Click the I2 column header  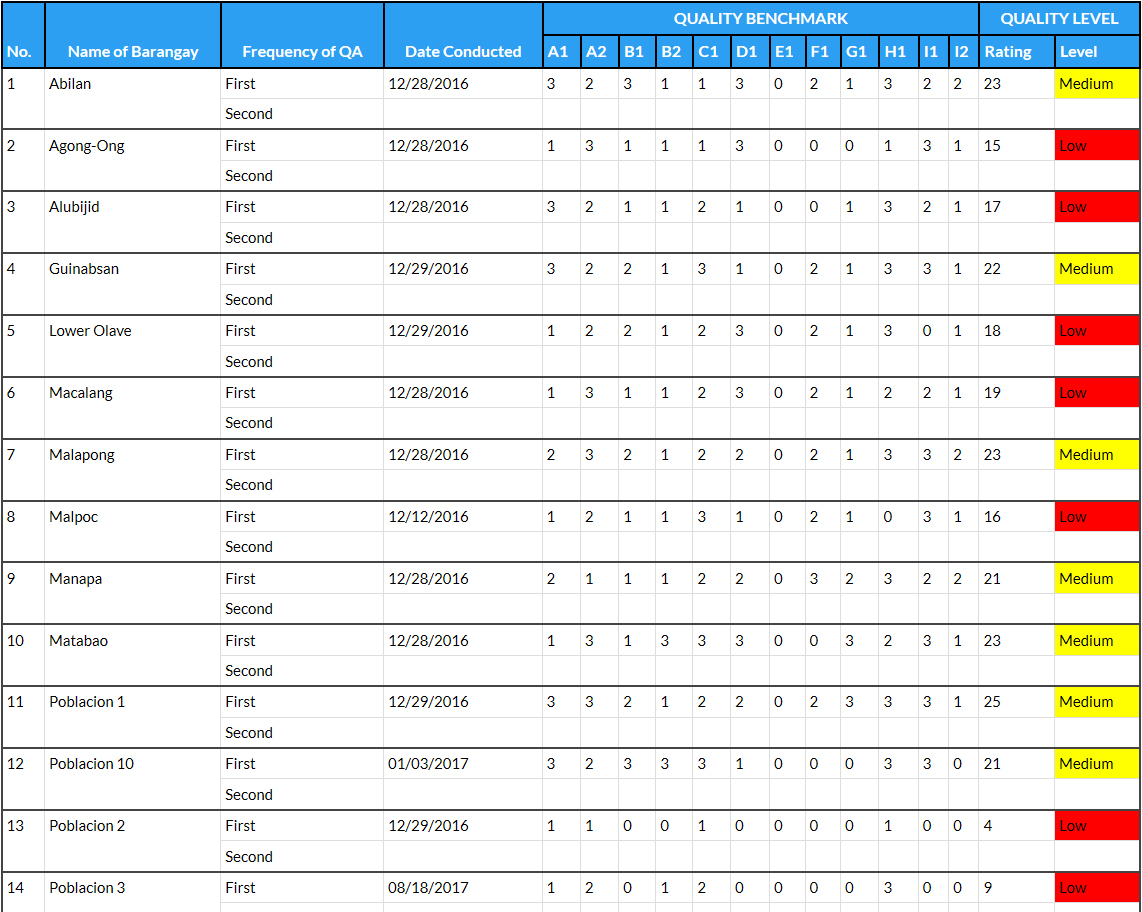pos(964,52)
